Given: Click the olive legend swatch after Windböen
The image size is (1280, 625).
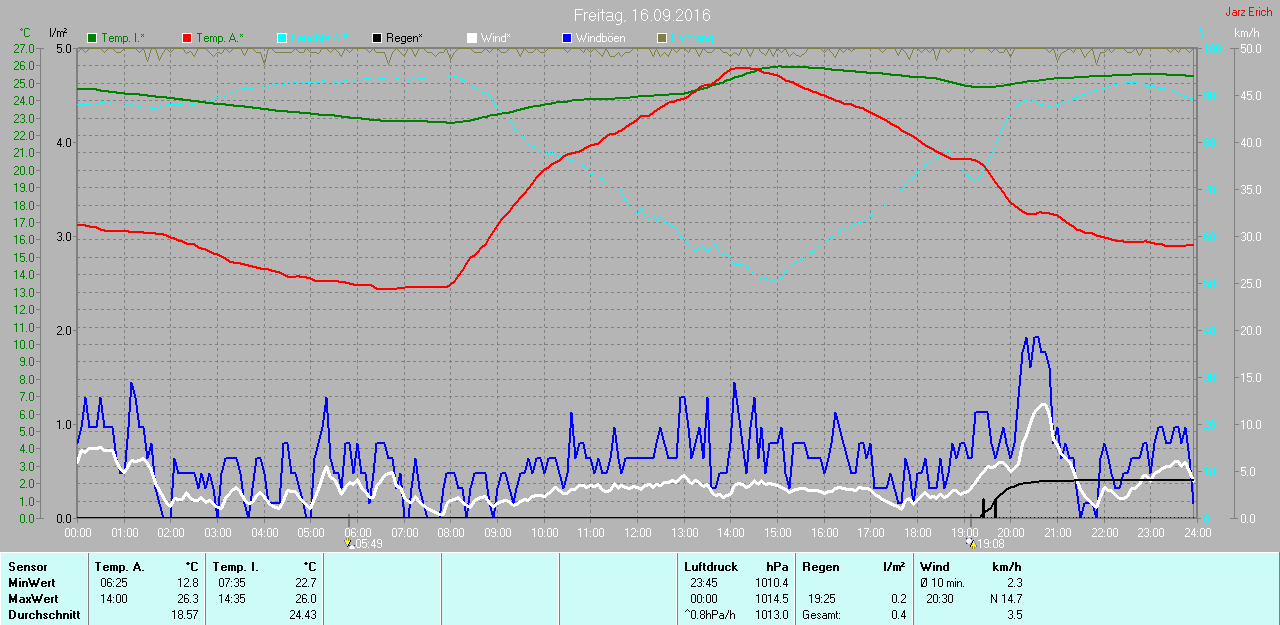Looking at the screenshot, I should 661,38.
